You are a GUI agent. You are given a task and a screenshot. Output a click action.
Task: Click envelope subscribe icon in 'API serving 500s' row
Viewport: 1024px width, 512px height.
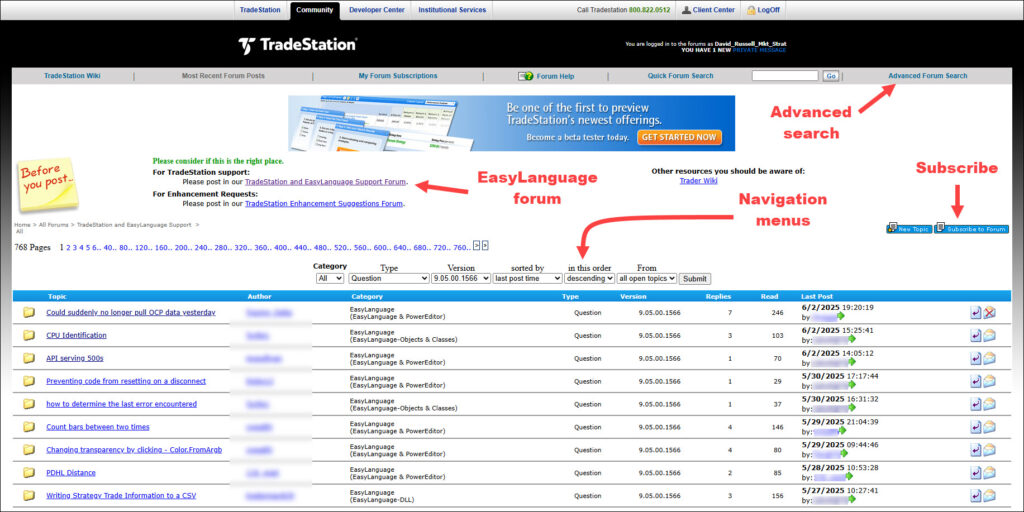click(x=989, y=359)
